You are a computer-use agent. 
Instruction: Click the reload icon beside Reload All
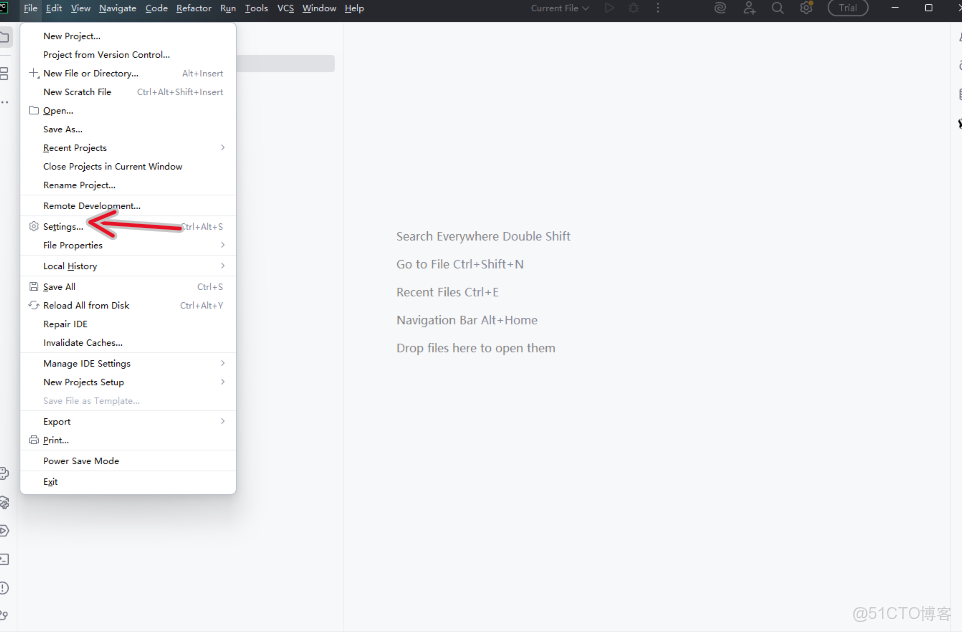(34, 305)
